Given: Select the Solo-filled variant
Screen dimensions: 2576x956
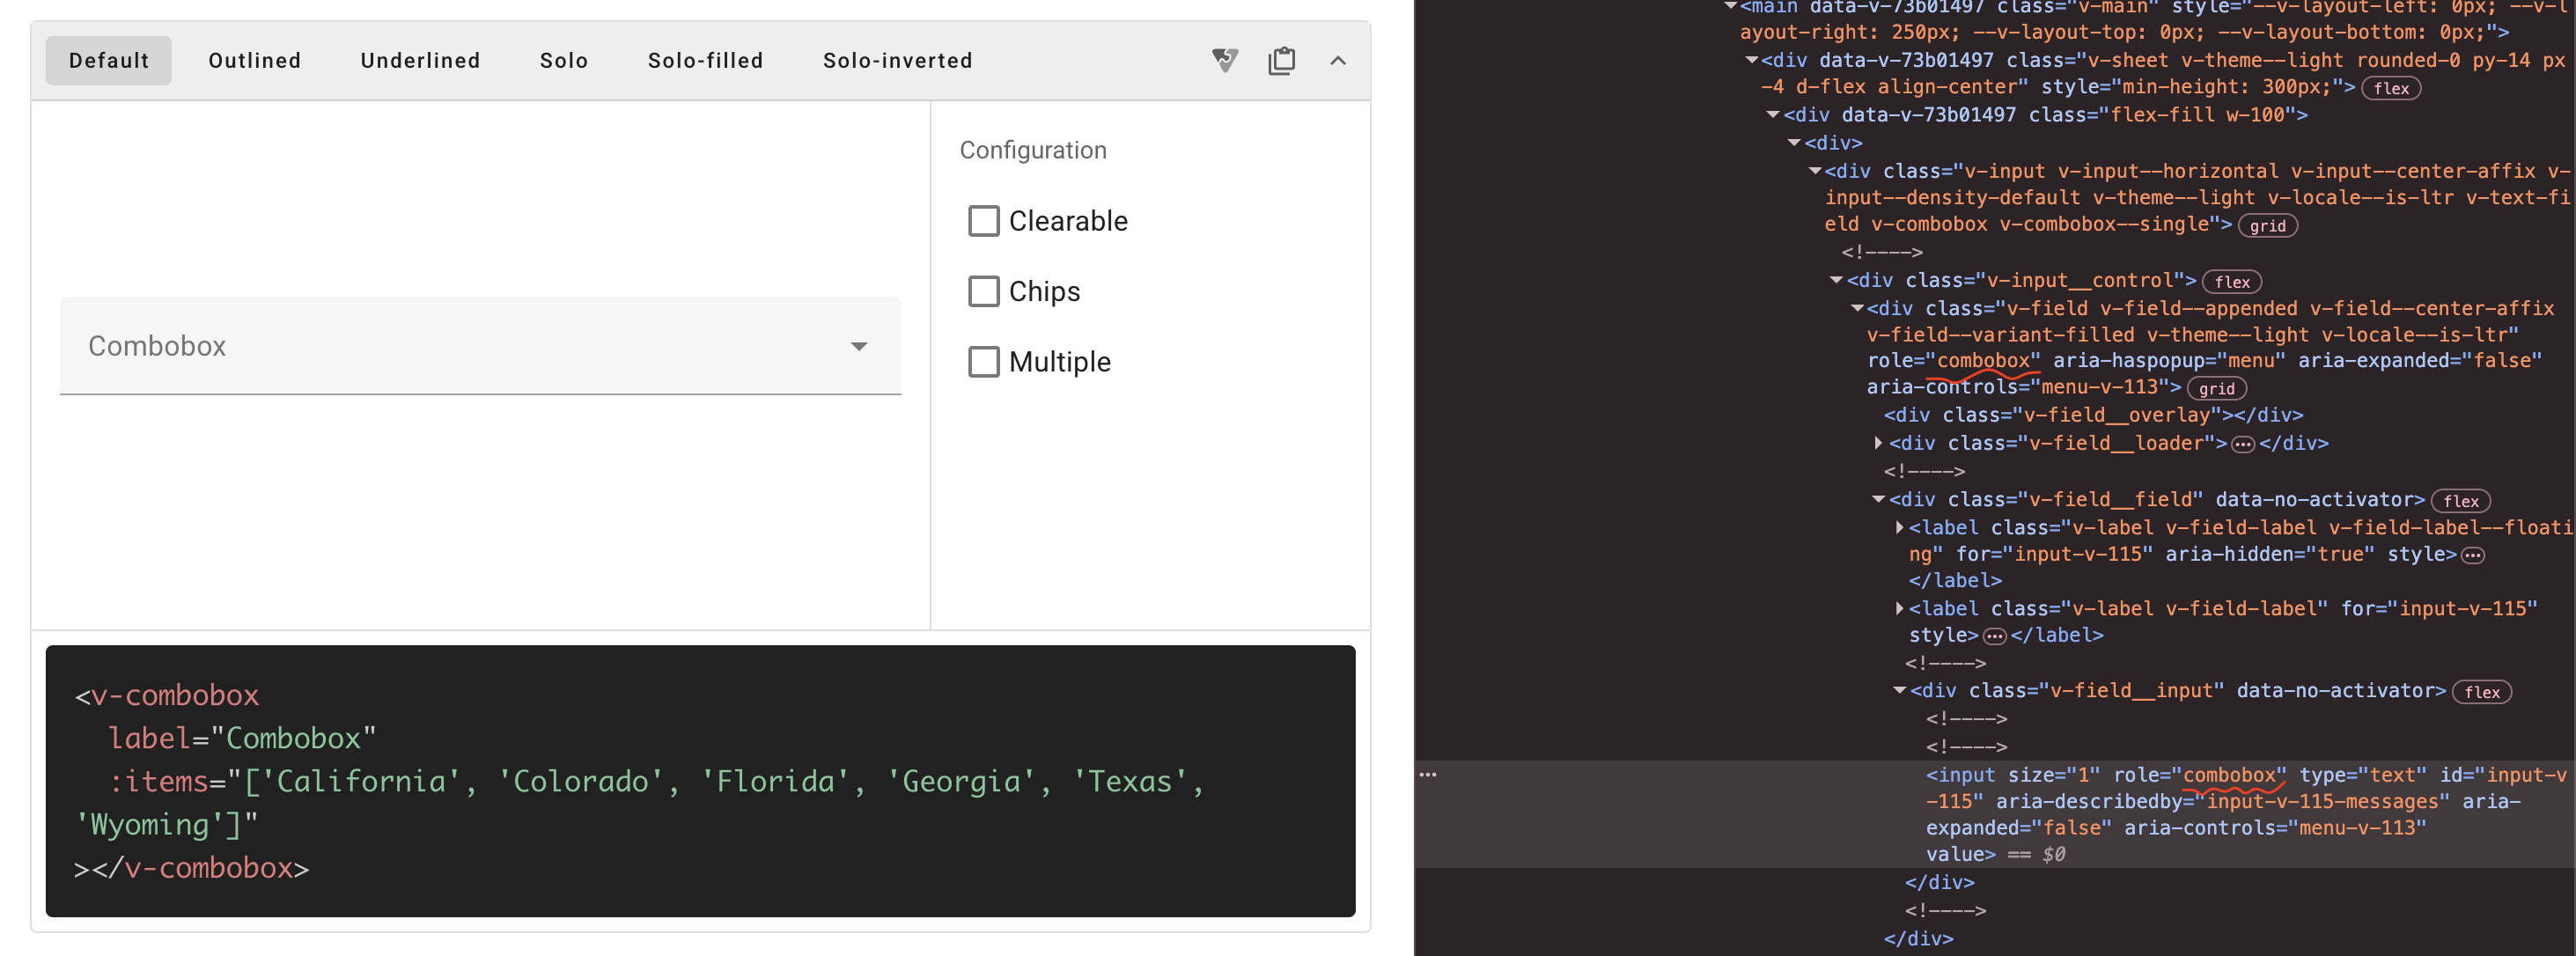Looking at the screenshot, I should [705, 60].
